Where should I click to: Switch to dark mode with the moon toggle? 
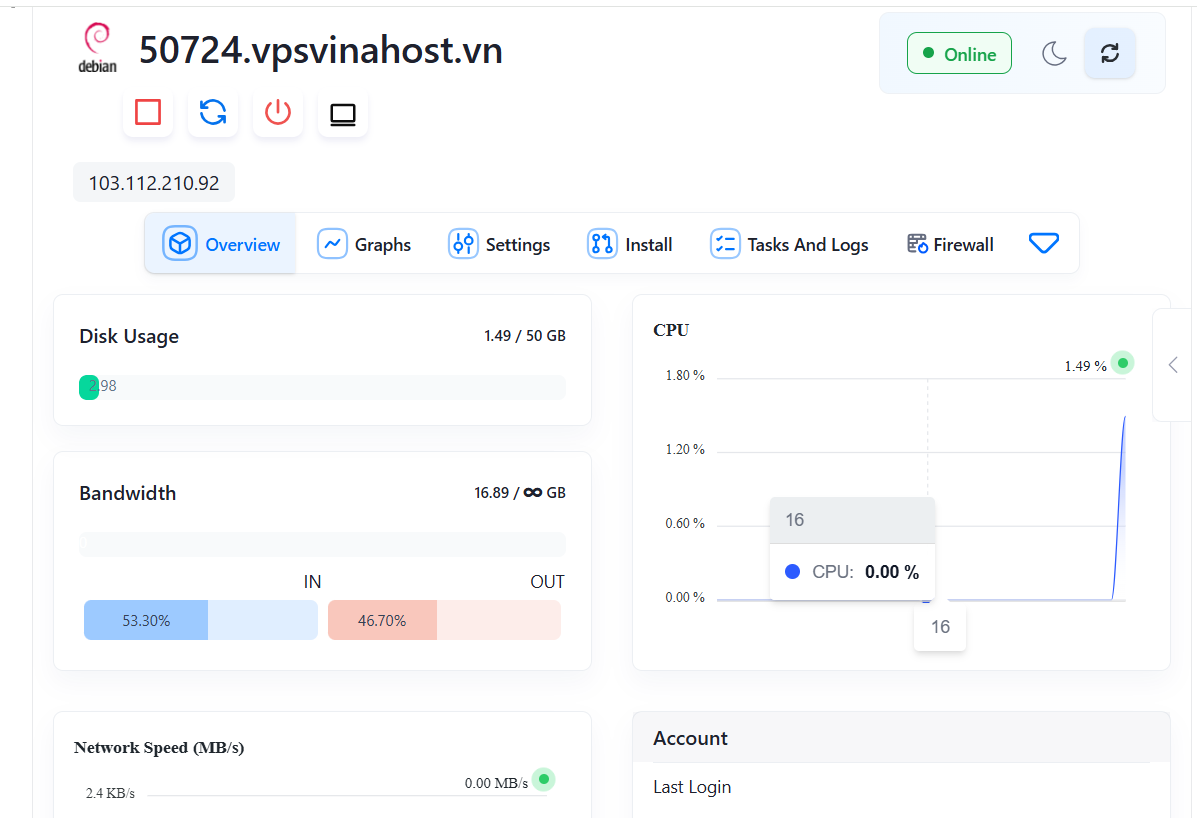coord(1055,54)
